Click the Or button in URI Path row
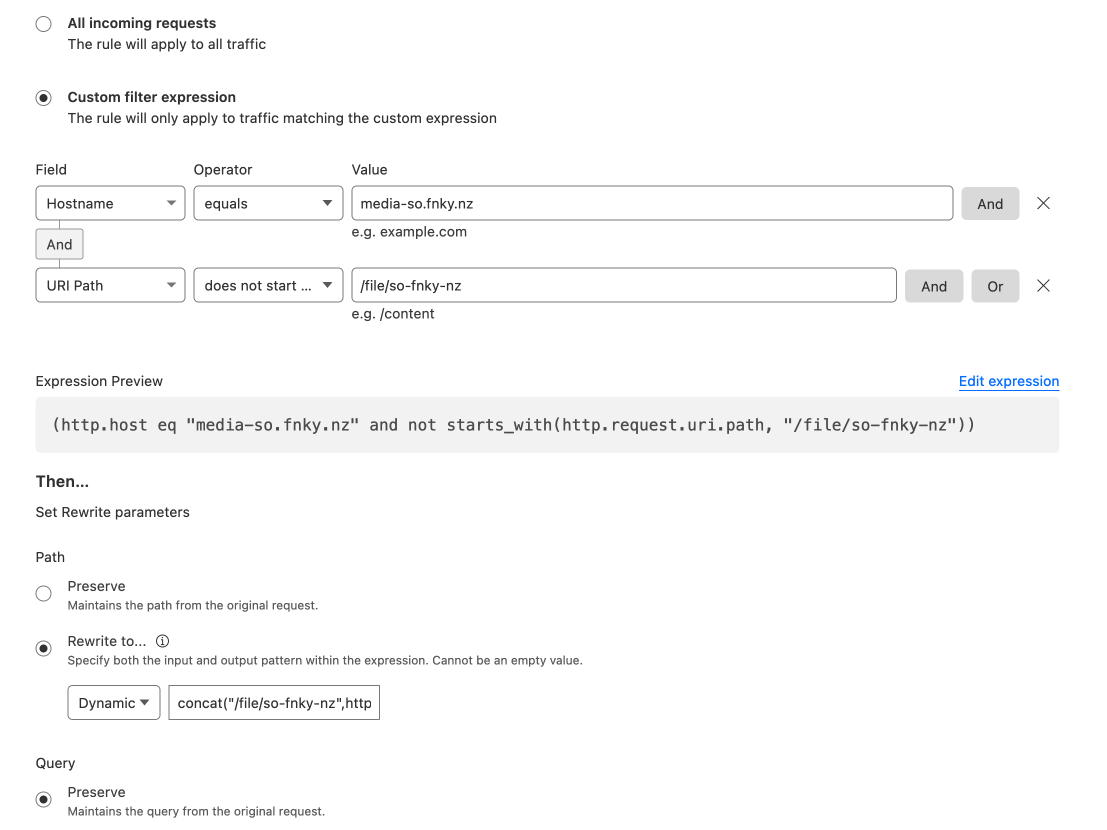 click(995, 286)
